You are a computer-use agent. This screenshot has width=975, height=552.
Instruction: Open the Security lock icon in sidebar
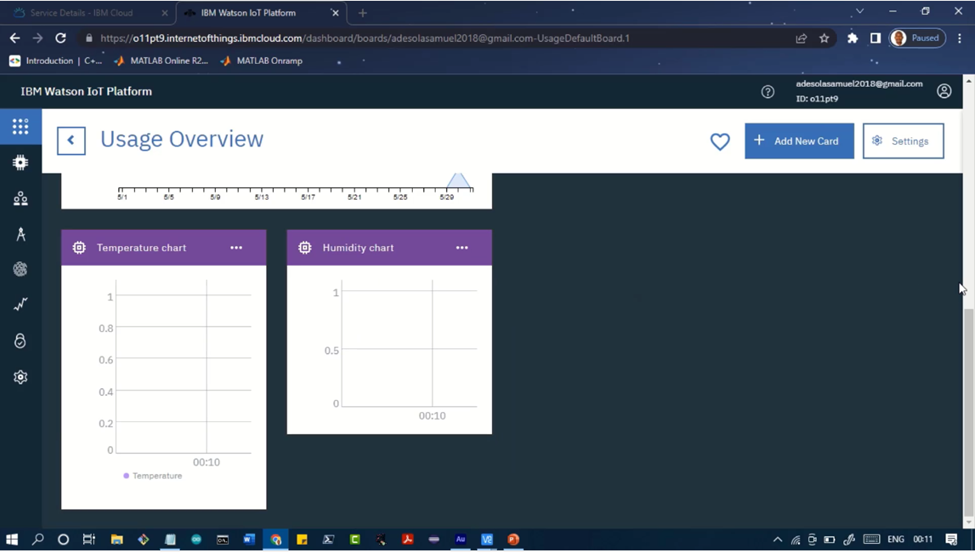(x=21, y=341)
